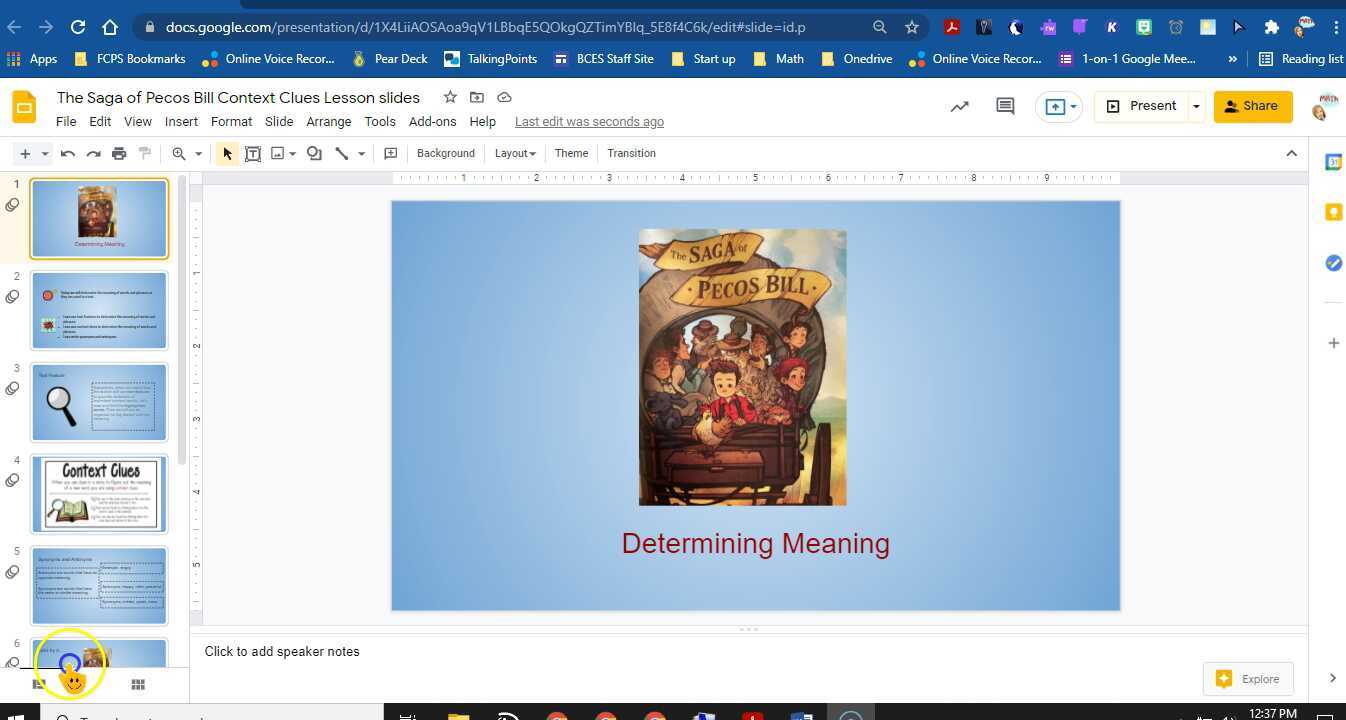Image resolution: width=1346 pixels, height=720 pixels.
Task: Open the Insert image tool
Action: click(278, 153)
